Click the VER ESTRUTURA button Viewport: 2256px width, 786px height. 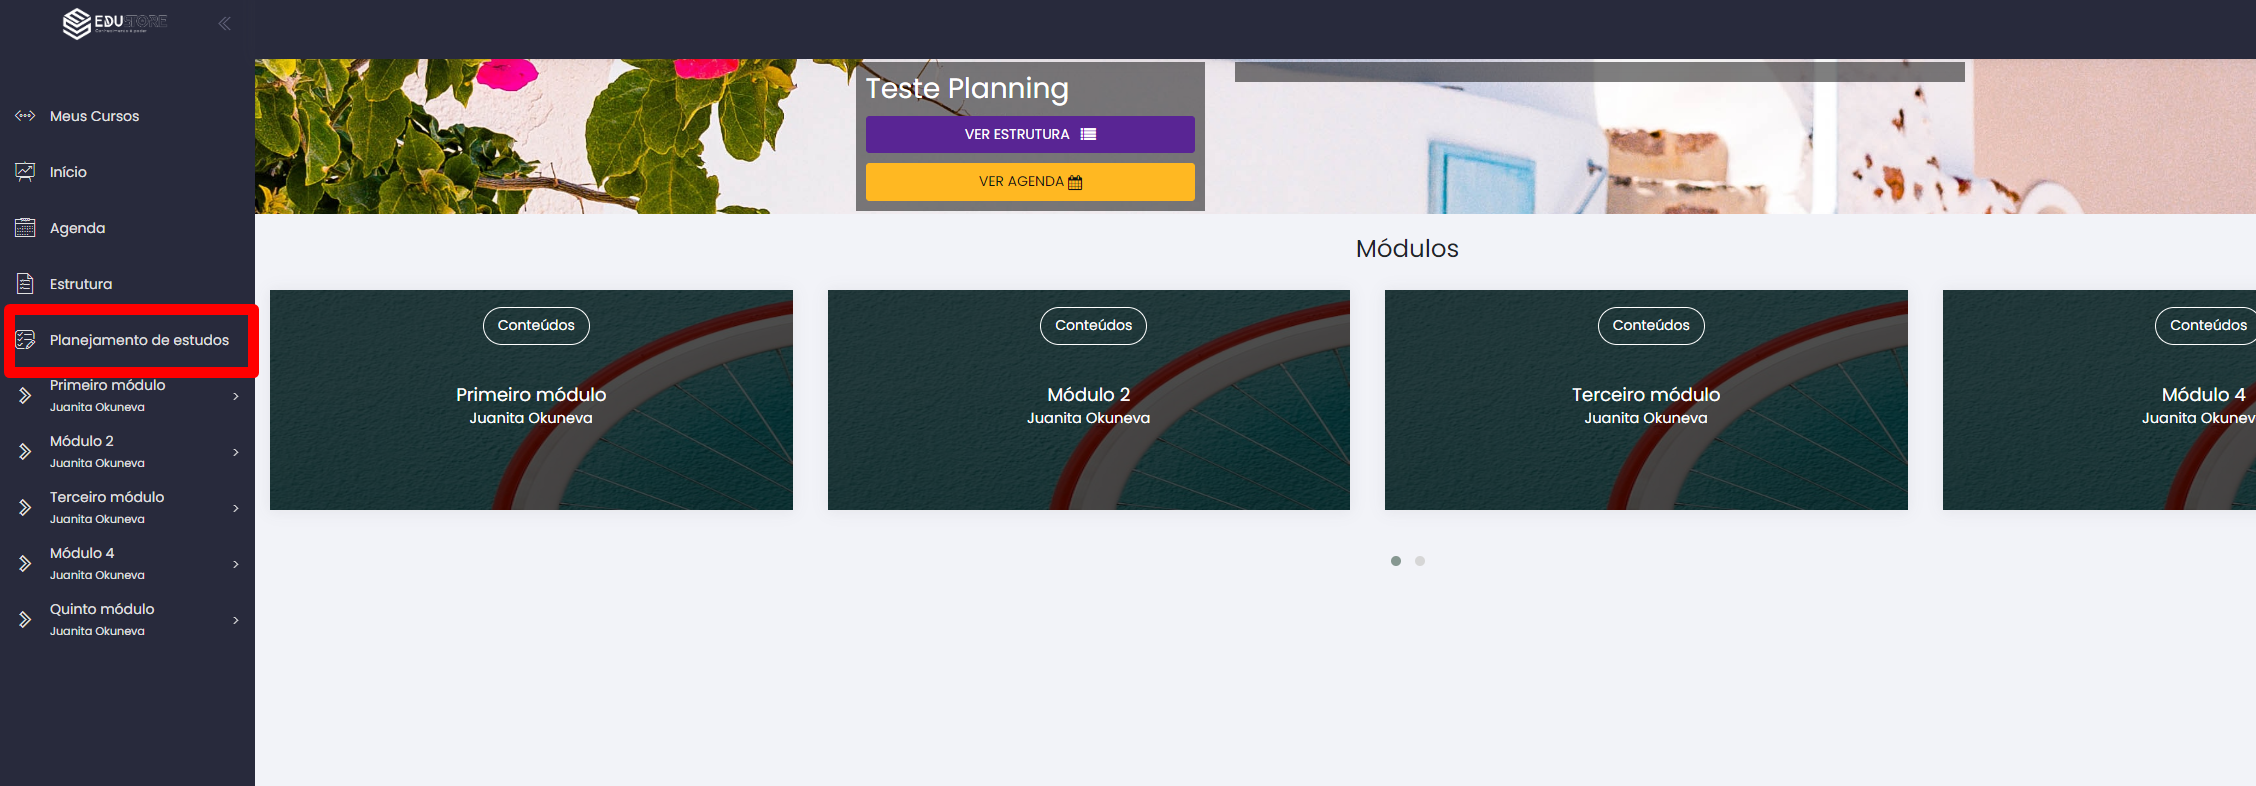pyautogui.click(x=1030, y=134)
